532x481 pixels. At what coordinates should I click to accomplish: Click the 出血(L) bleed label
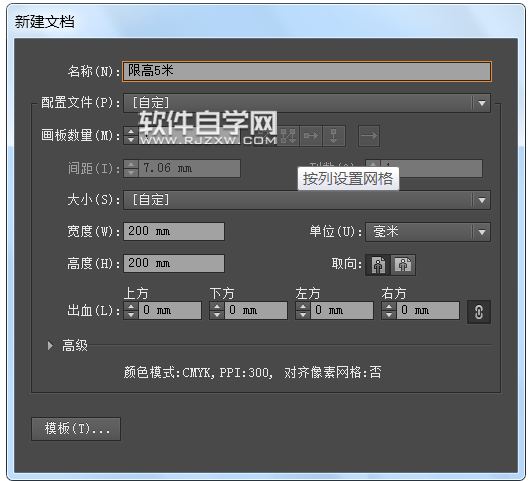click(x=93, y=310)
